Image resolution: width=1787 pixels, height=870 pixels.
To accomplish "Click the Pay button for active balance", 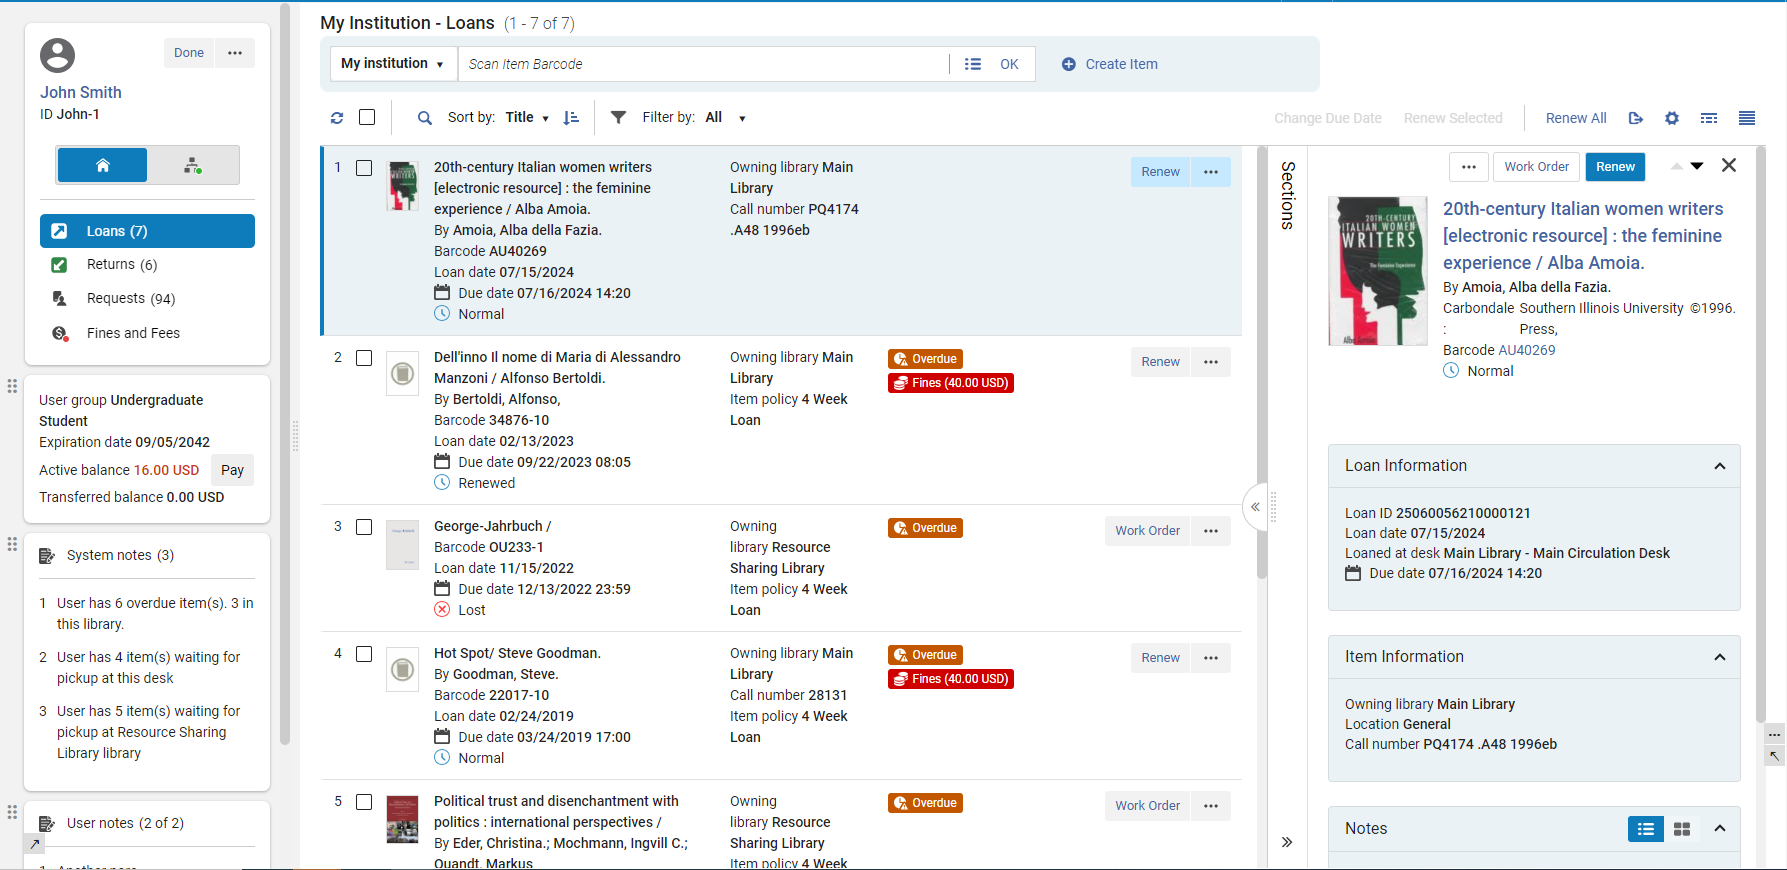I will click(x=232, y=470).
